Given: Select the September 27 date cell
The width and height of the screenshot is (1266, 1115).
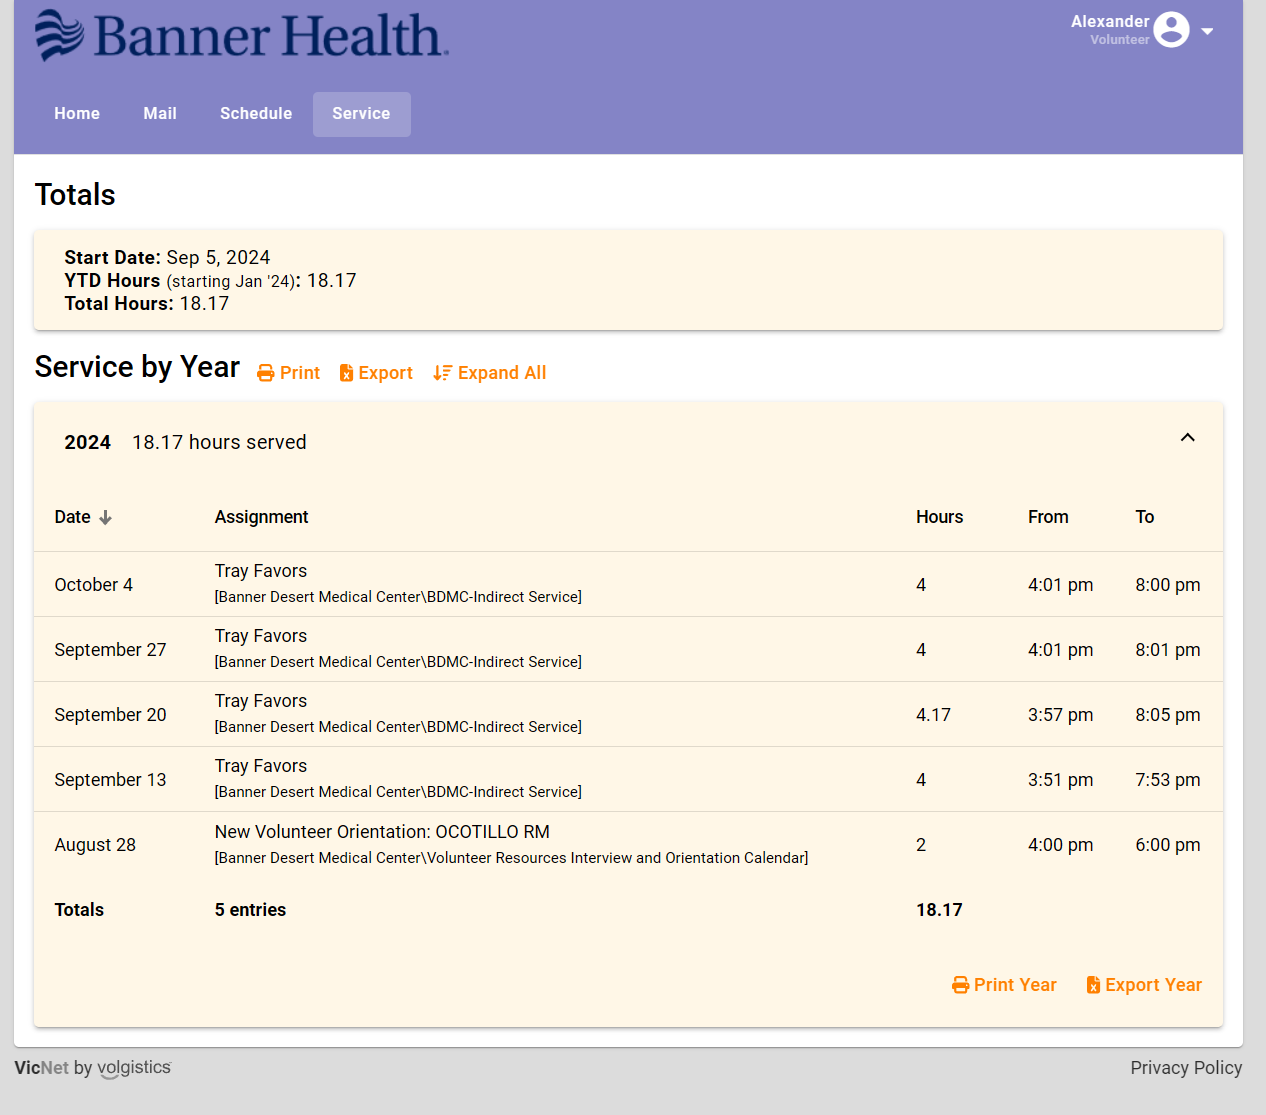Looking at the screenshot, I should (x=110, y=650).
